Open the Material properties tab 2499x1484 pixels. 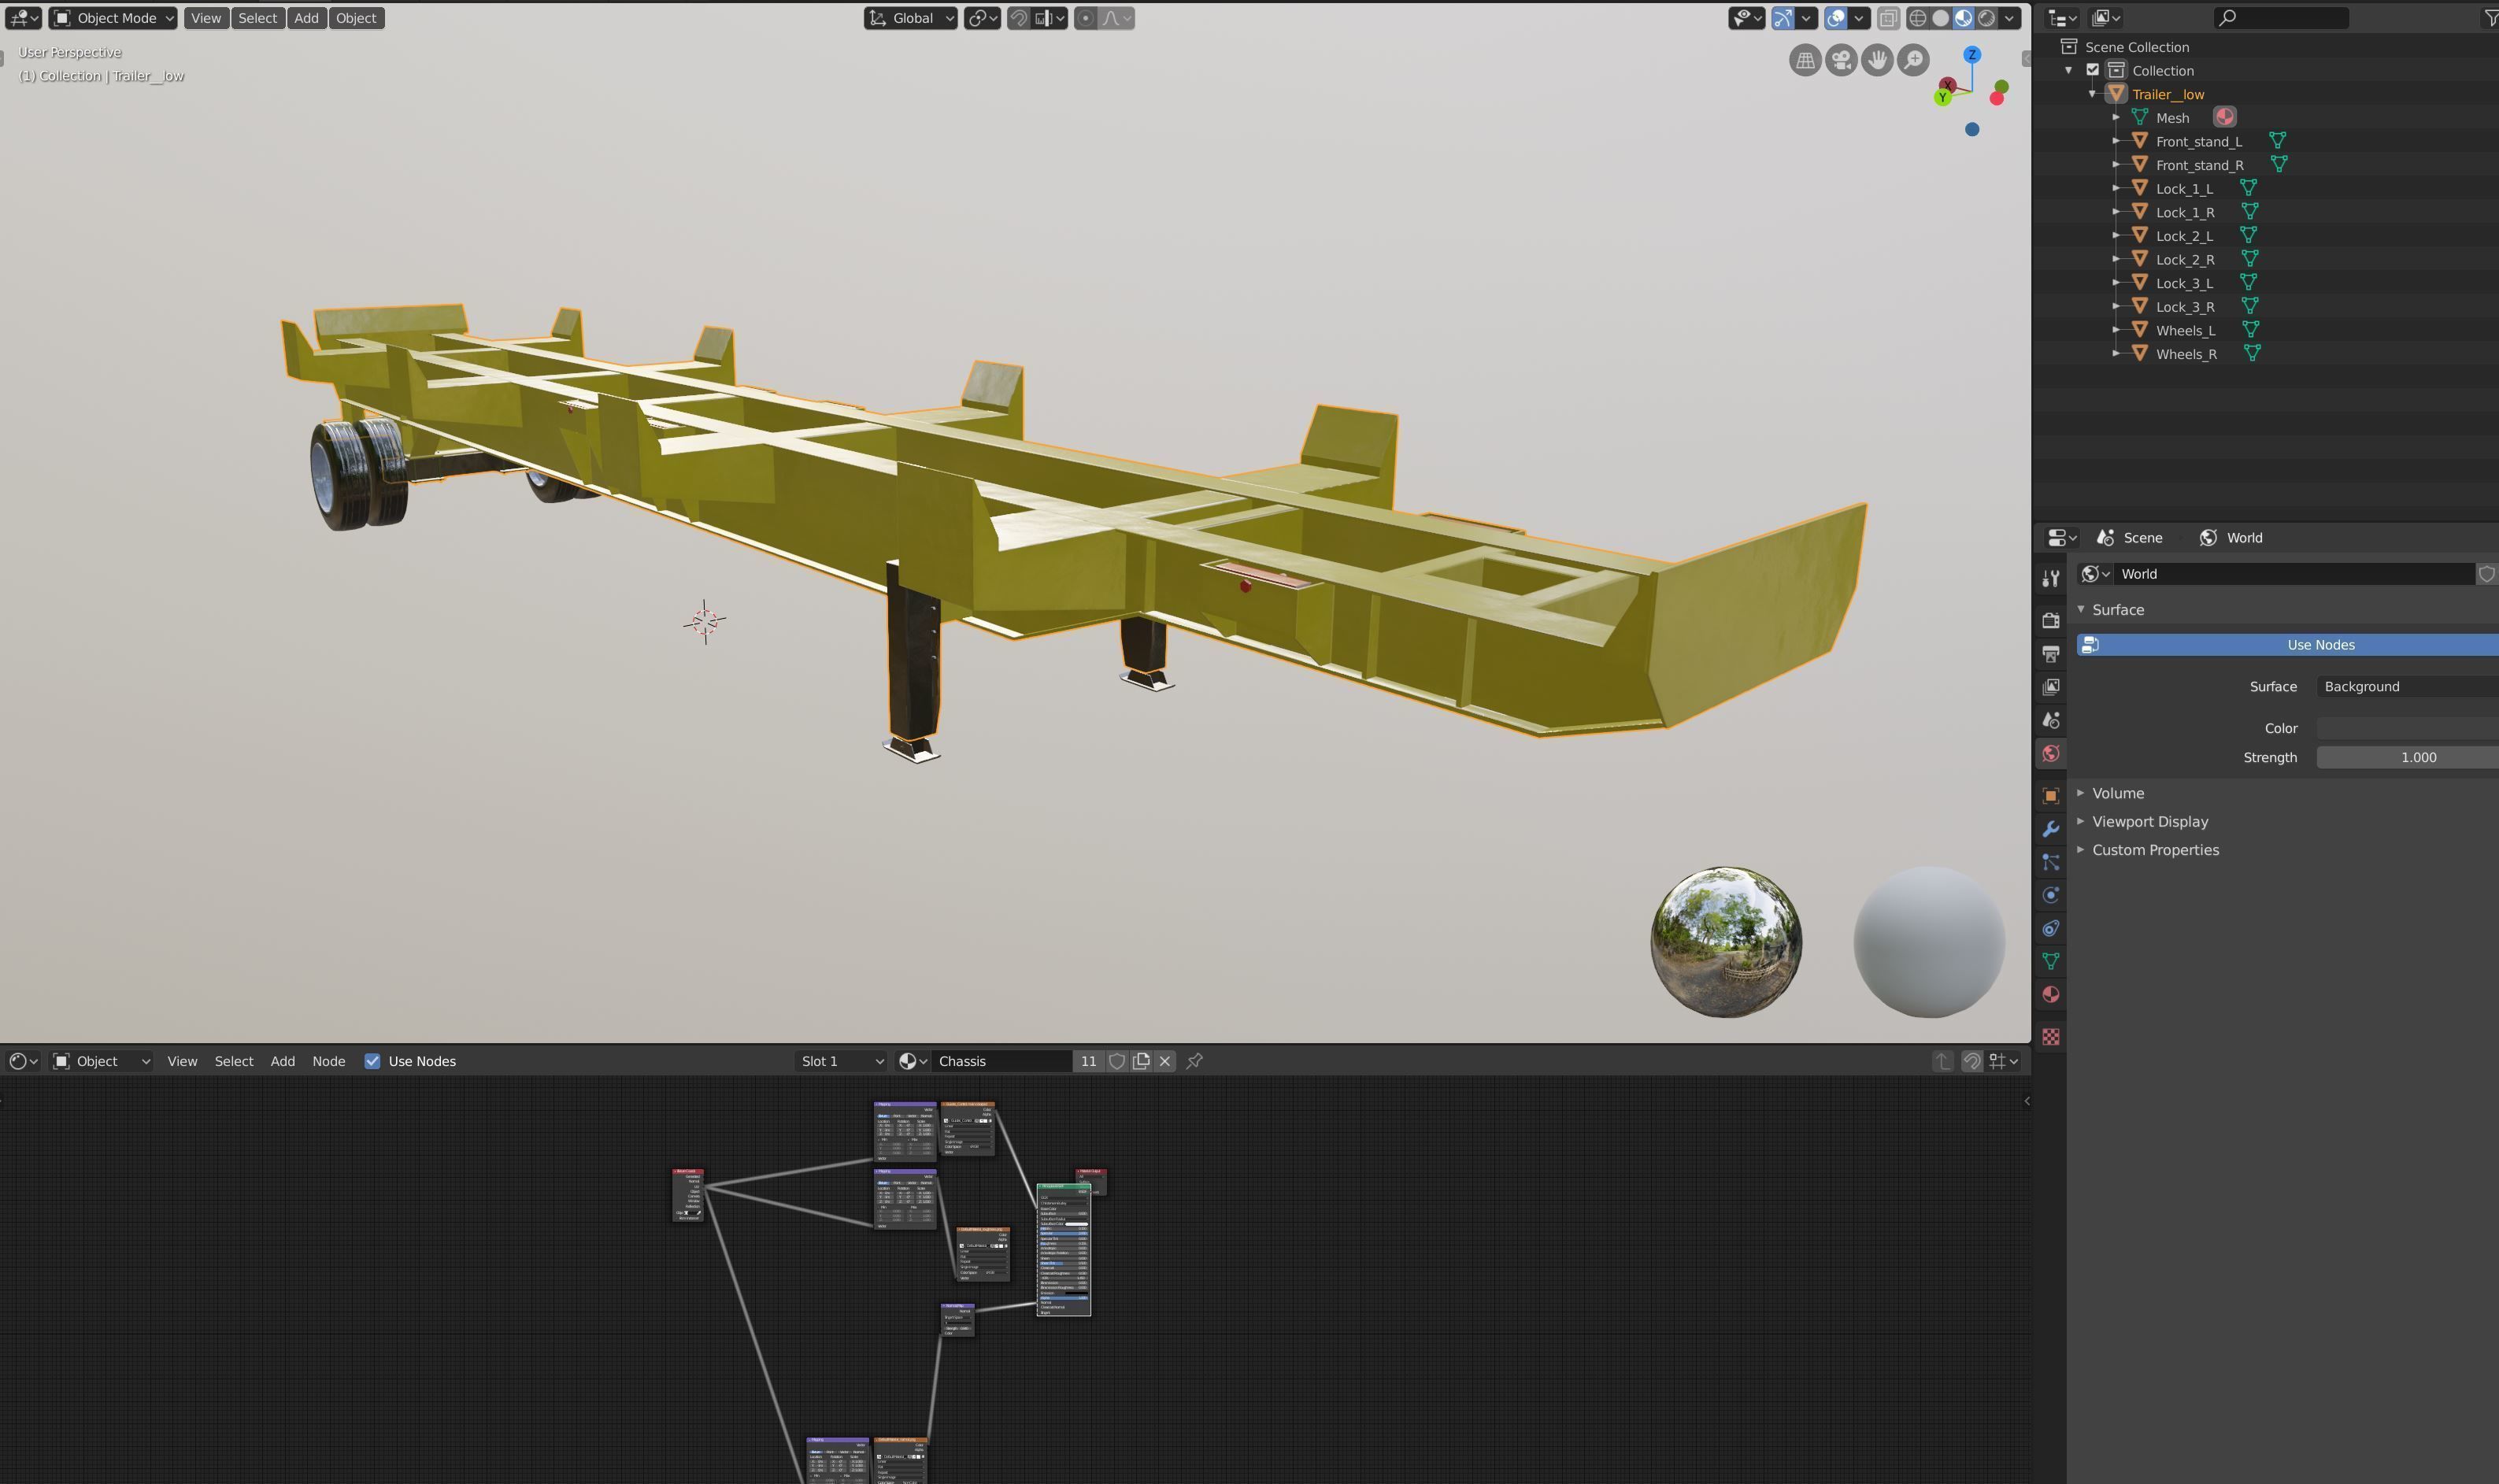pos(2050,994)
